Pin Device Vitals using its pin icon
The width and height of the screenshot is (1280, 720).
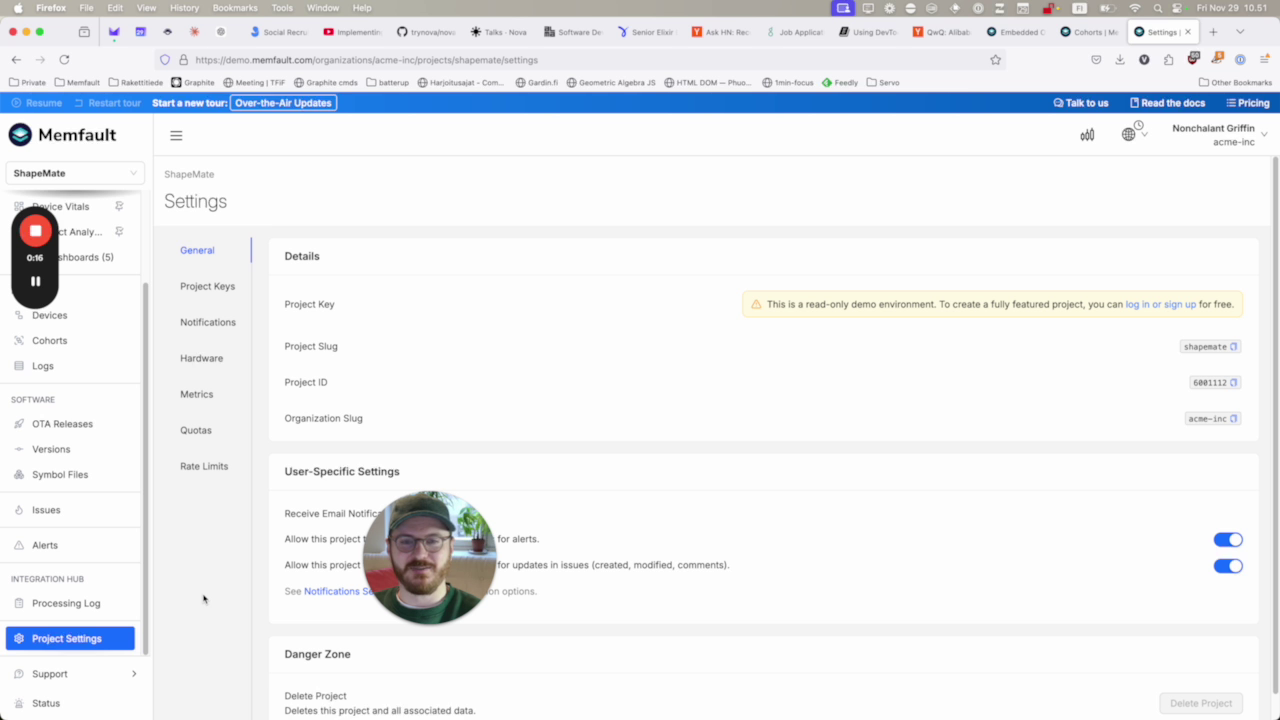[x=118, y=206]
